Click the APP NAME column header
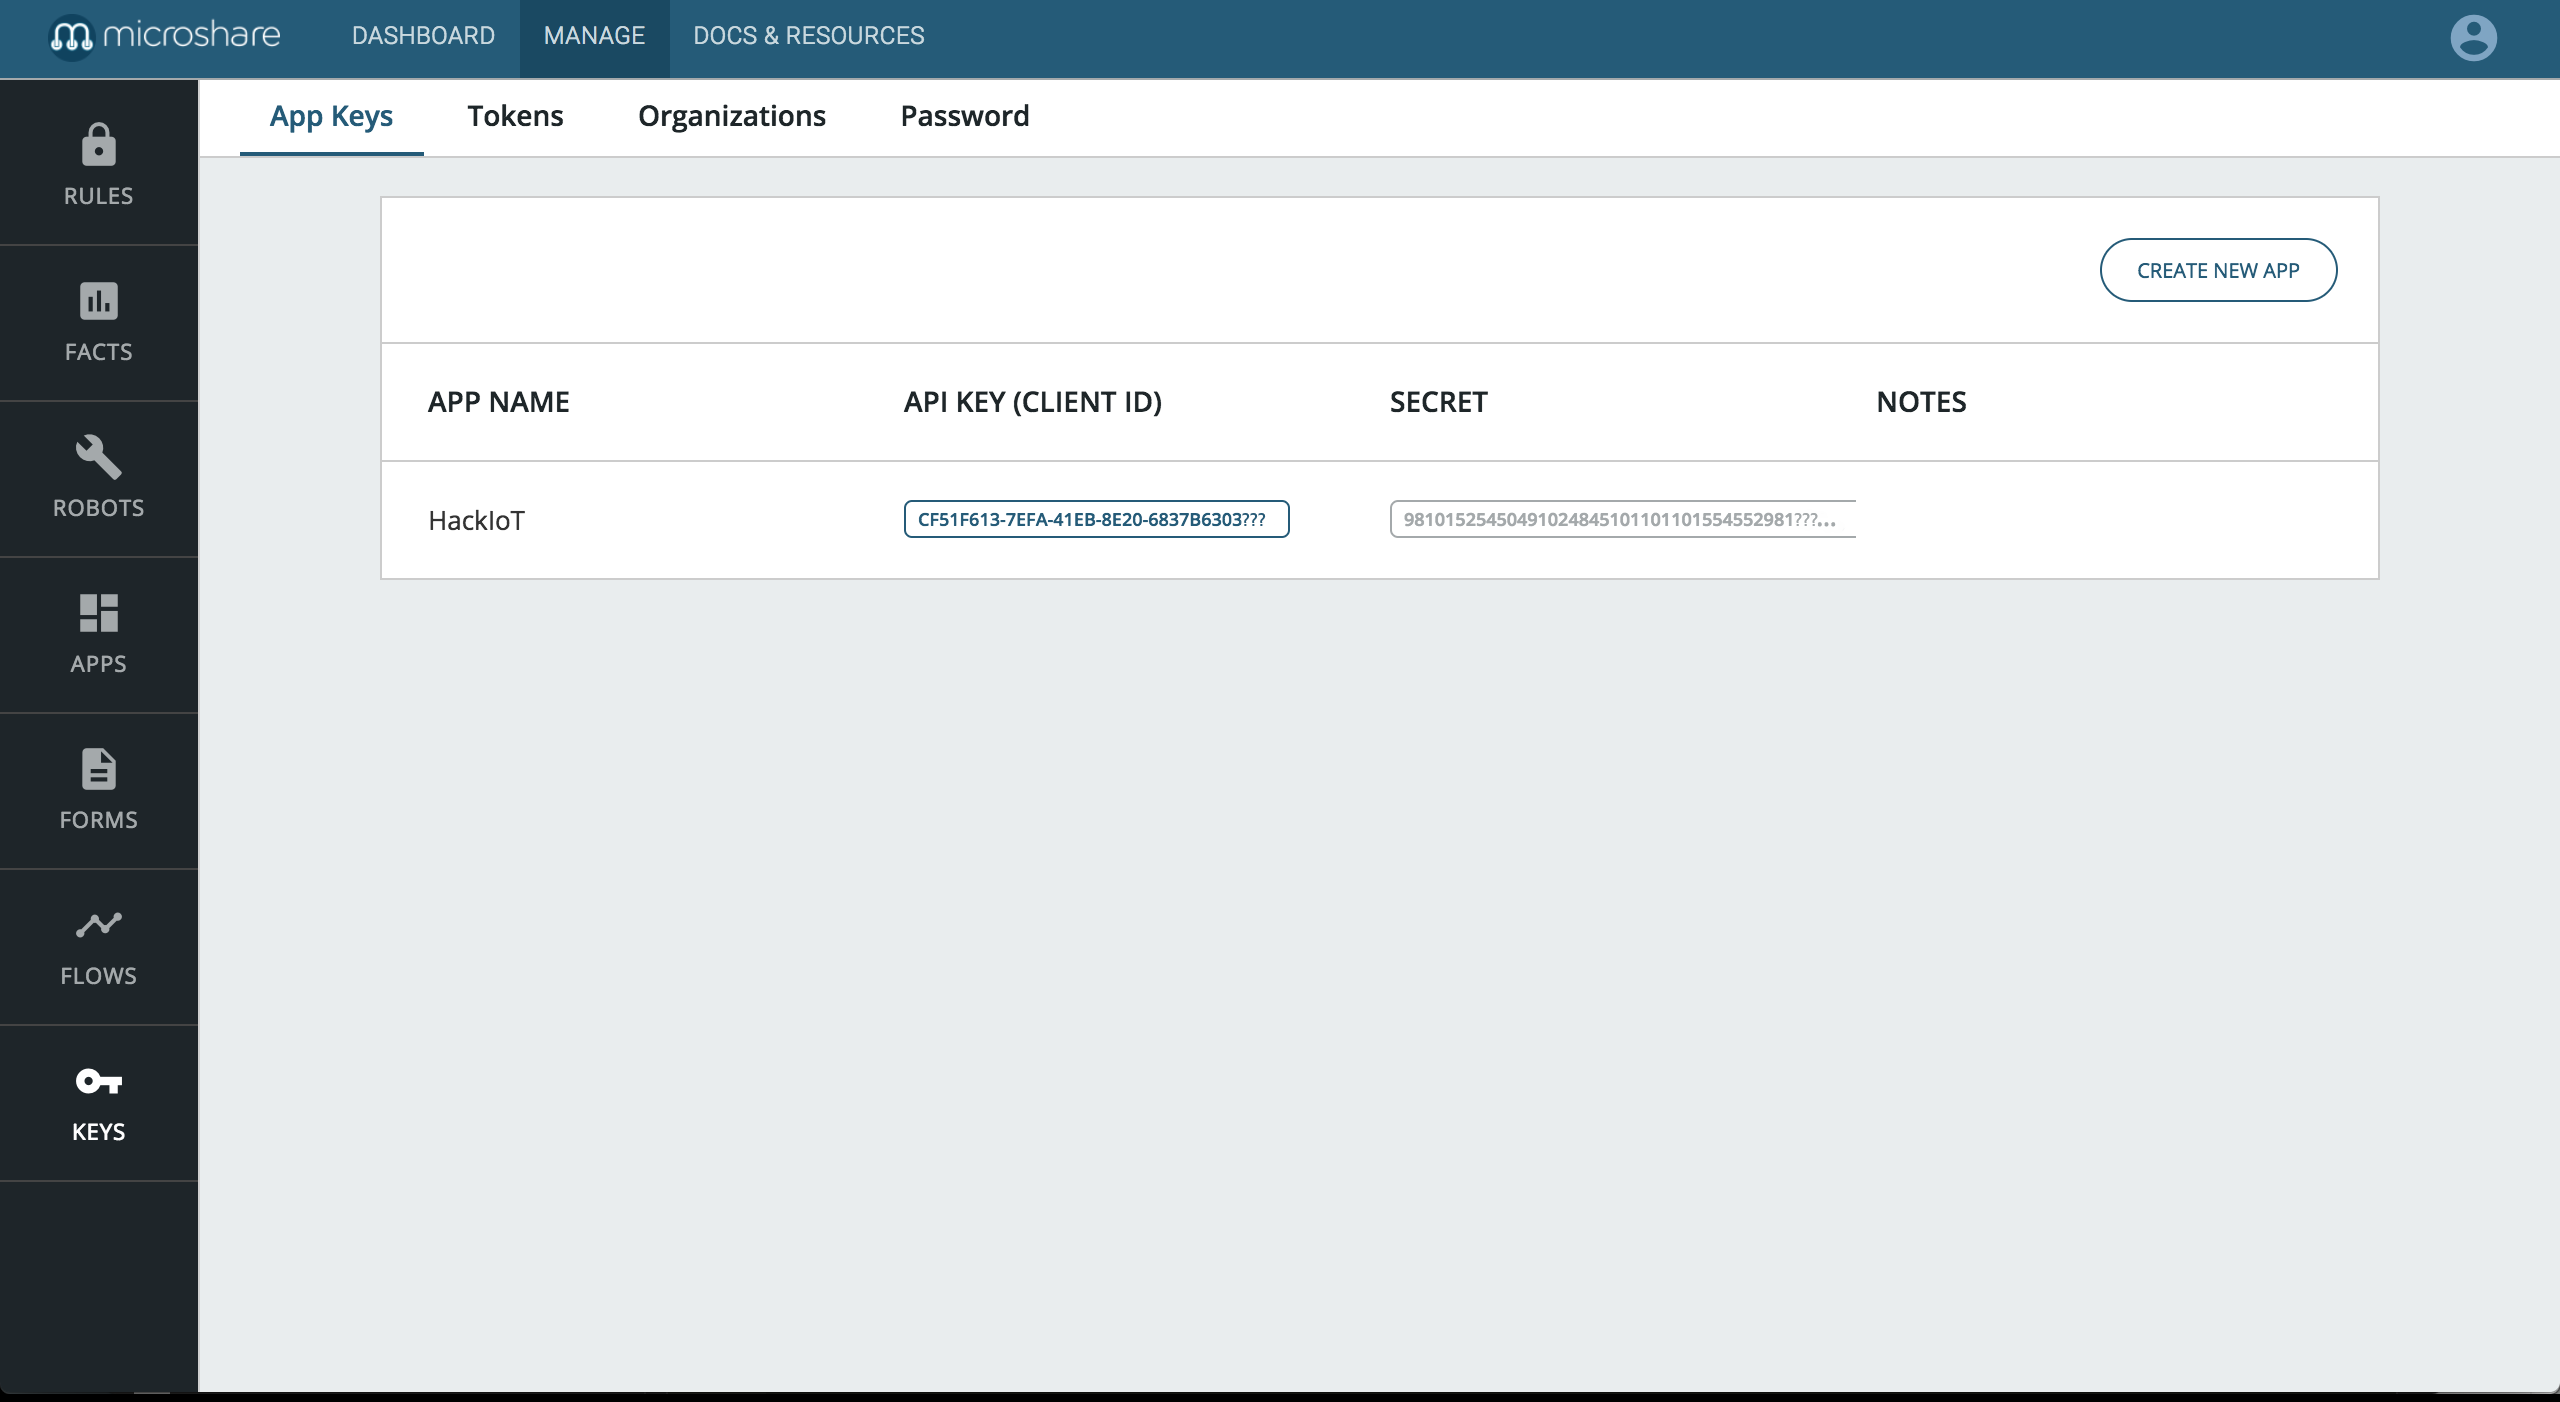2560x1402 pixels. [498, 402]
